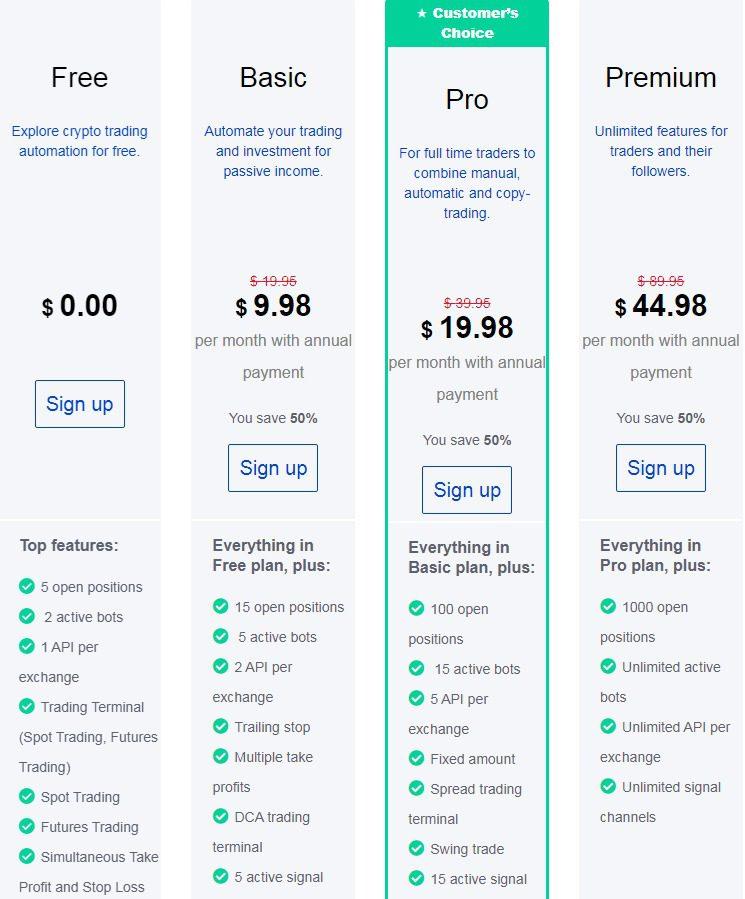This screenshot has width=745, height=899.
Task: Click checkmark icon next to 1000 open positions
Action: (608, 606)
